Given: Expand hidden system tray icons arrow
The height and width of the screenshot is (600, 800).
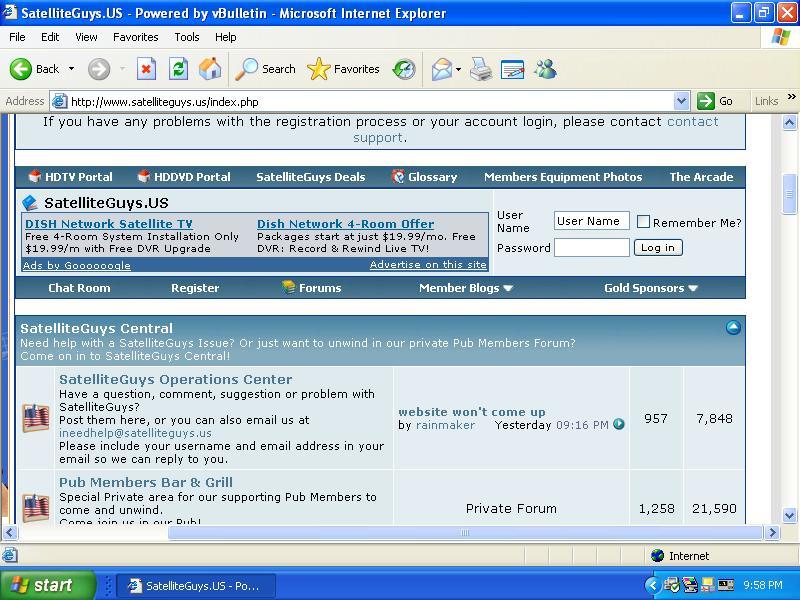Looking at the screenshot, I should tap(652, 585).
